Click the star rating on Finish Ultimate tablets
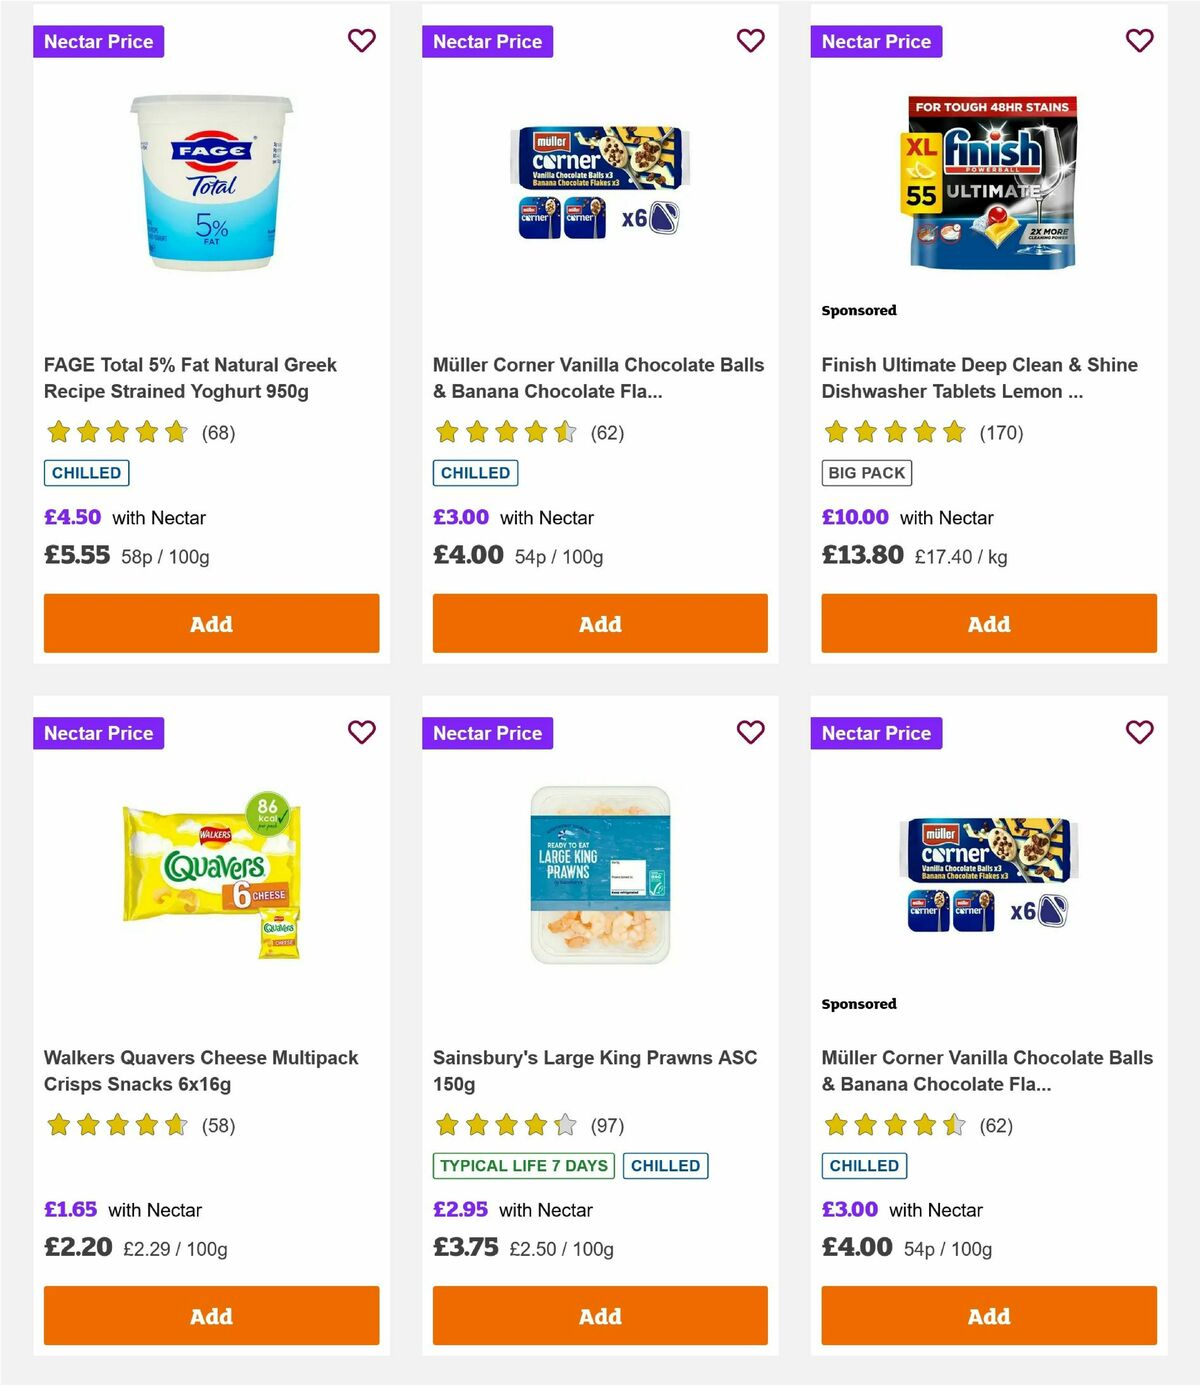The image size is (1200, 1386). coord(893,432)
